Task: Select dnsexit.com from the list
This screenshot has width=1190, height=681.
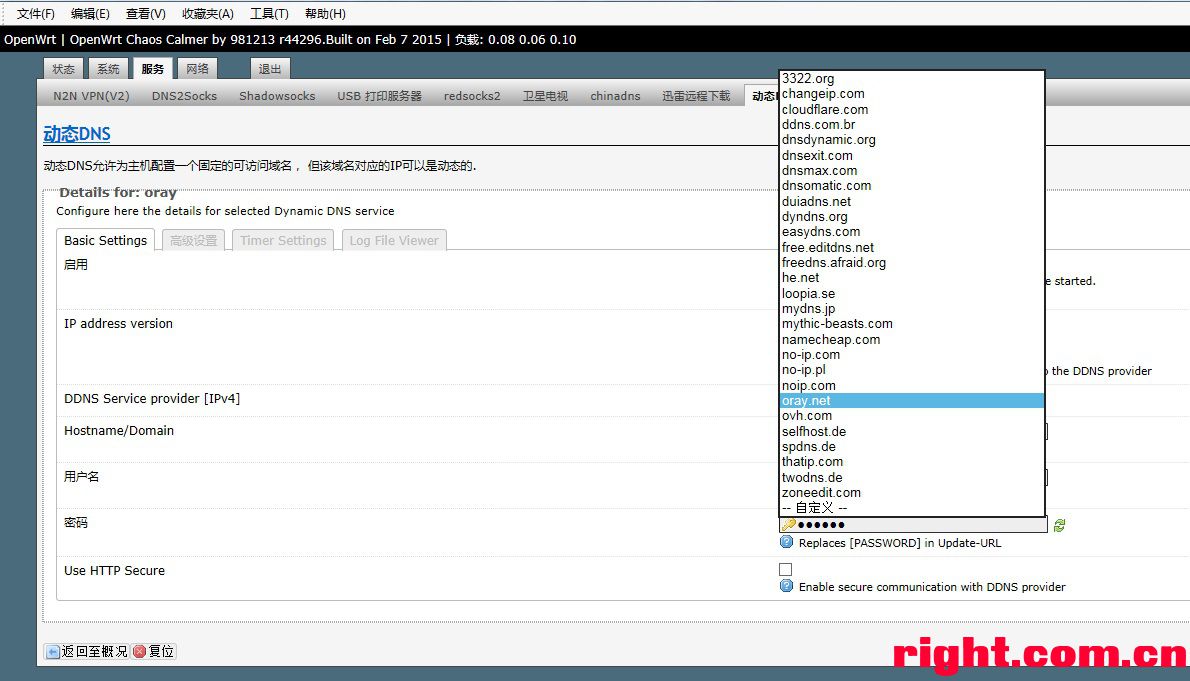Action: [x=912, y=155]
